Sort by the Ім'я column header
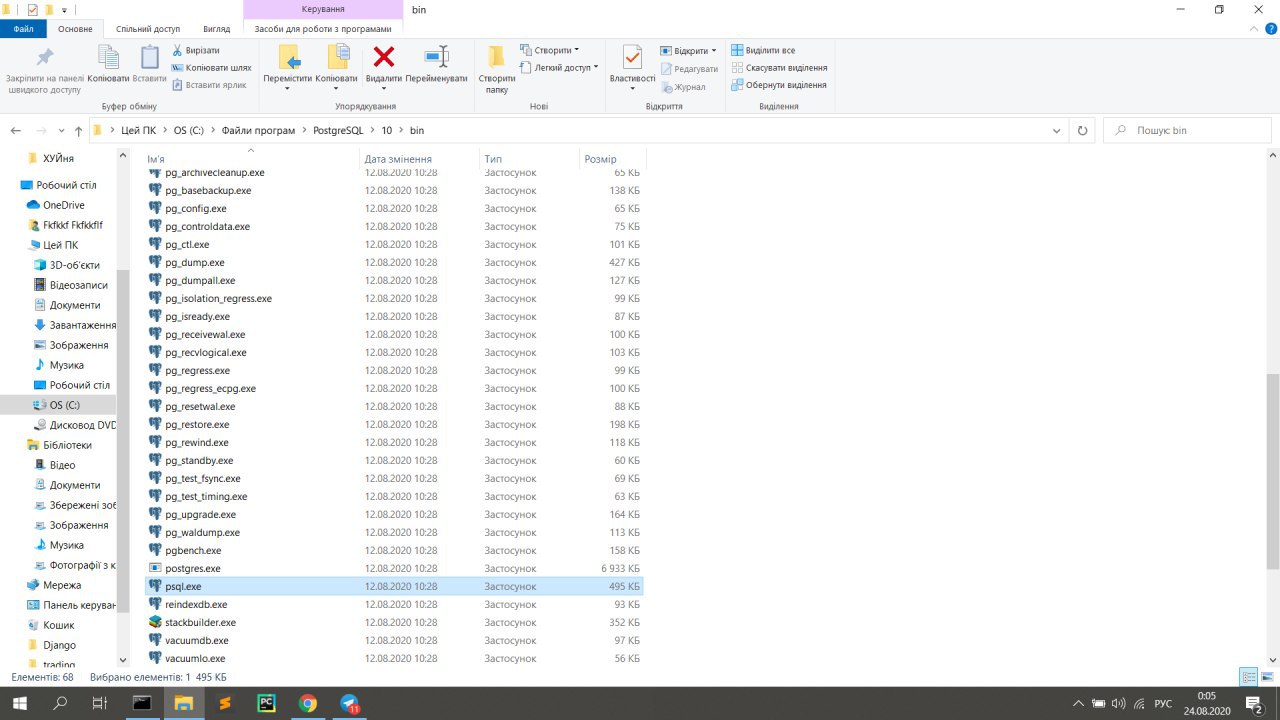The width and height of the screenshot is (1280, 720). (x=251, y=159)
